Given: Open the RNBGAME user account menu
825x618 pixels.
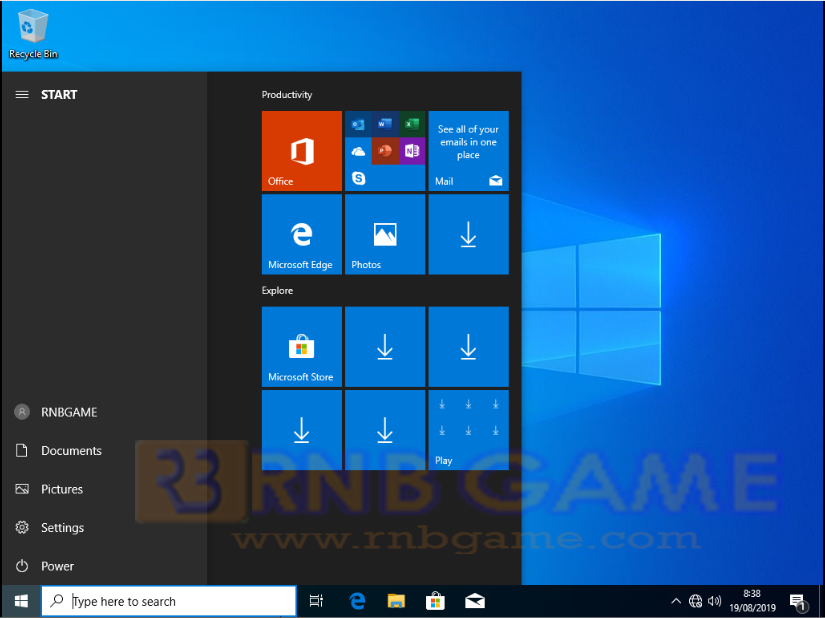Looking at the screenshot, I should (x=104, y=412).
